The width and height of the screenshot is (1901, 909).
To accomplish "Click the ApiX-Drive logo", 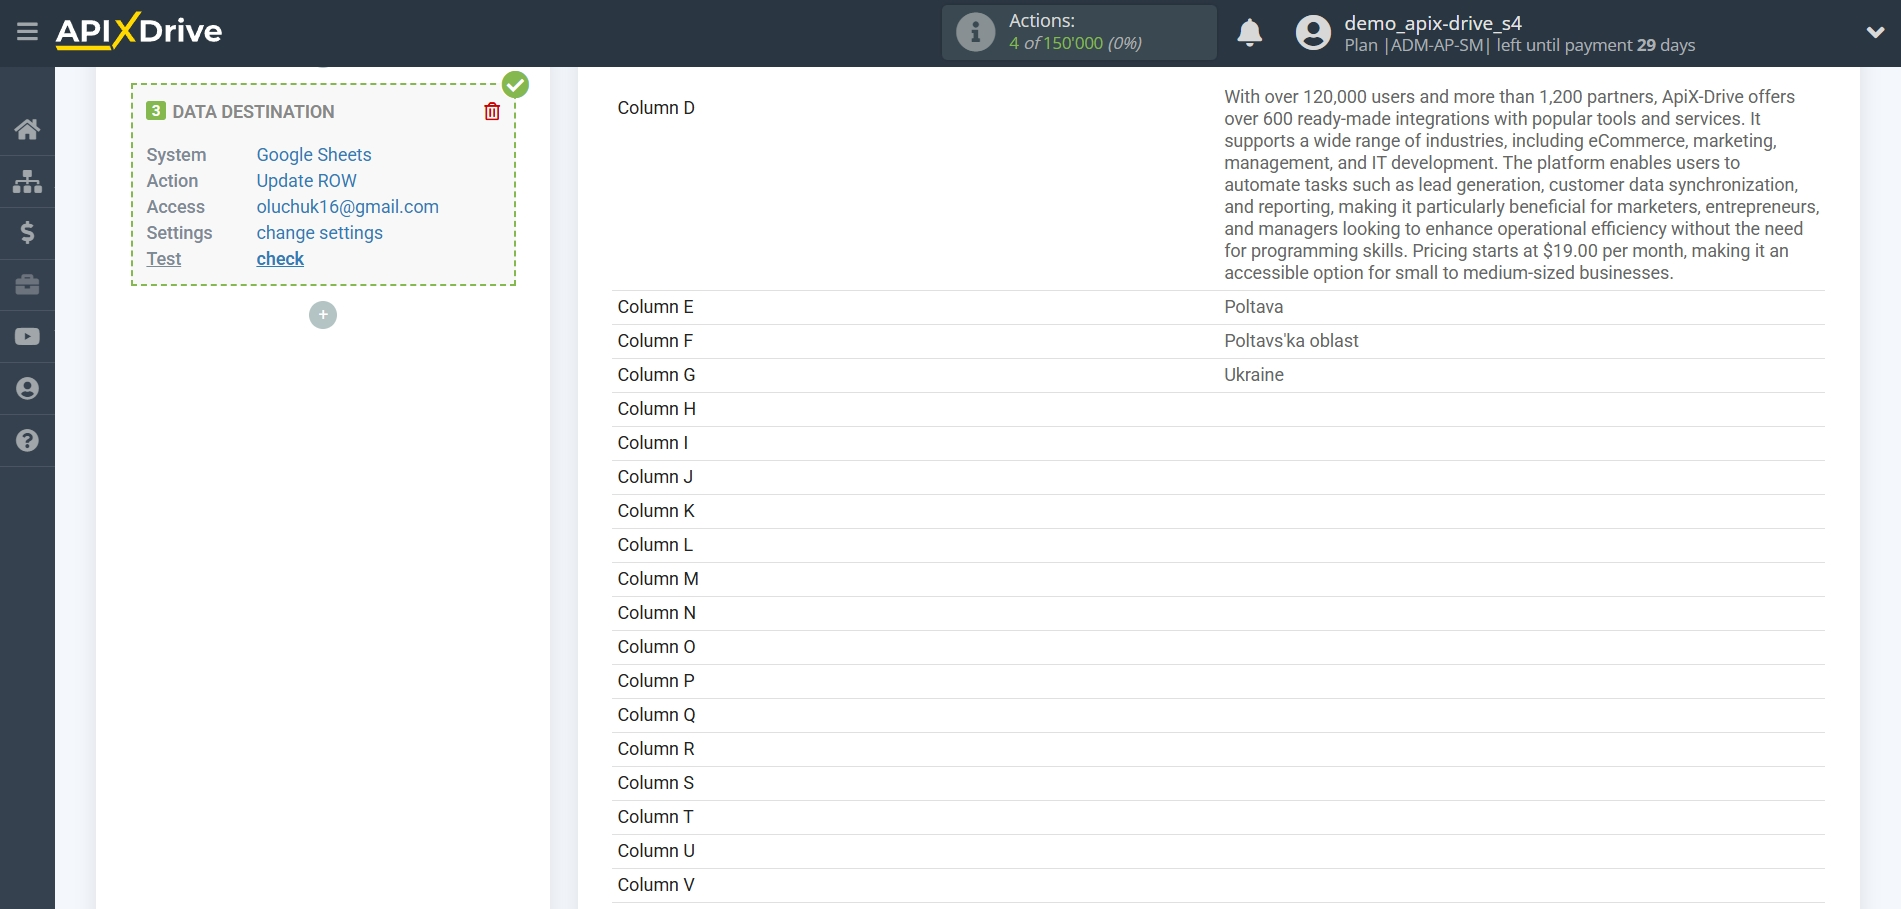I will point(139,31).
